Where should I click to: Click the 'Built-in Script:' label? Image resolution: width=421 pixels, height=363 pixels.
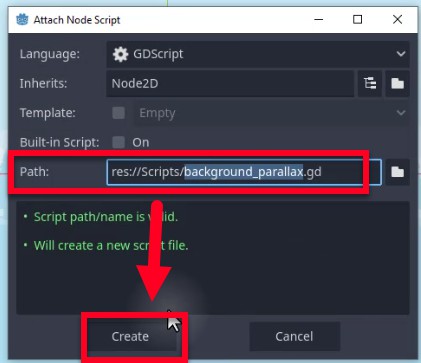(x=60, y=142)
